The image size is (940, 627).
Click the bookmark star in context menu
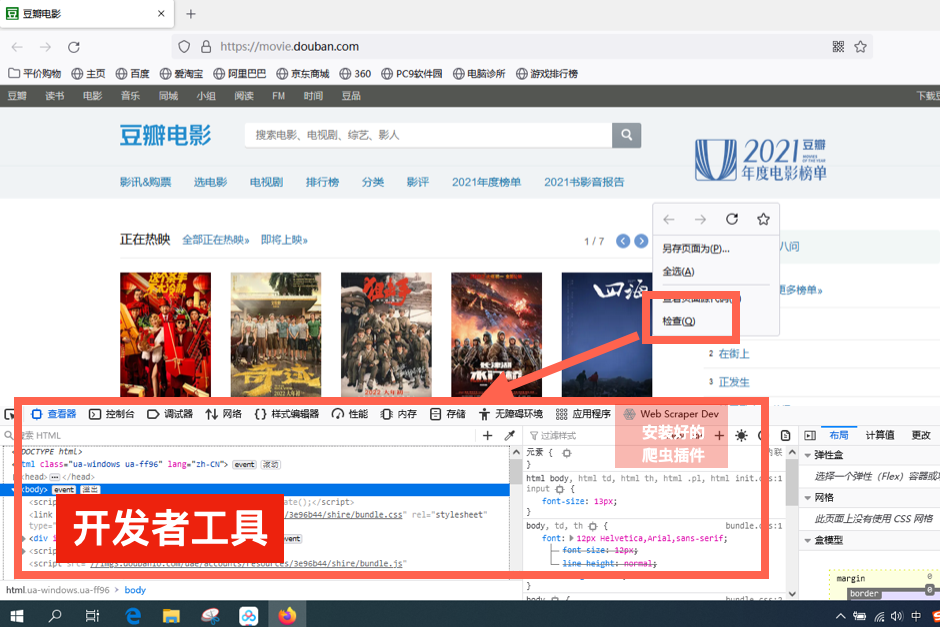[763, 219]
